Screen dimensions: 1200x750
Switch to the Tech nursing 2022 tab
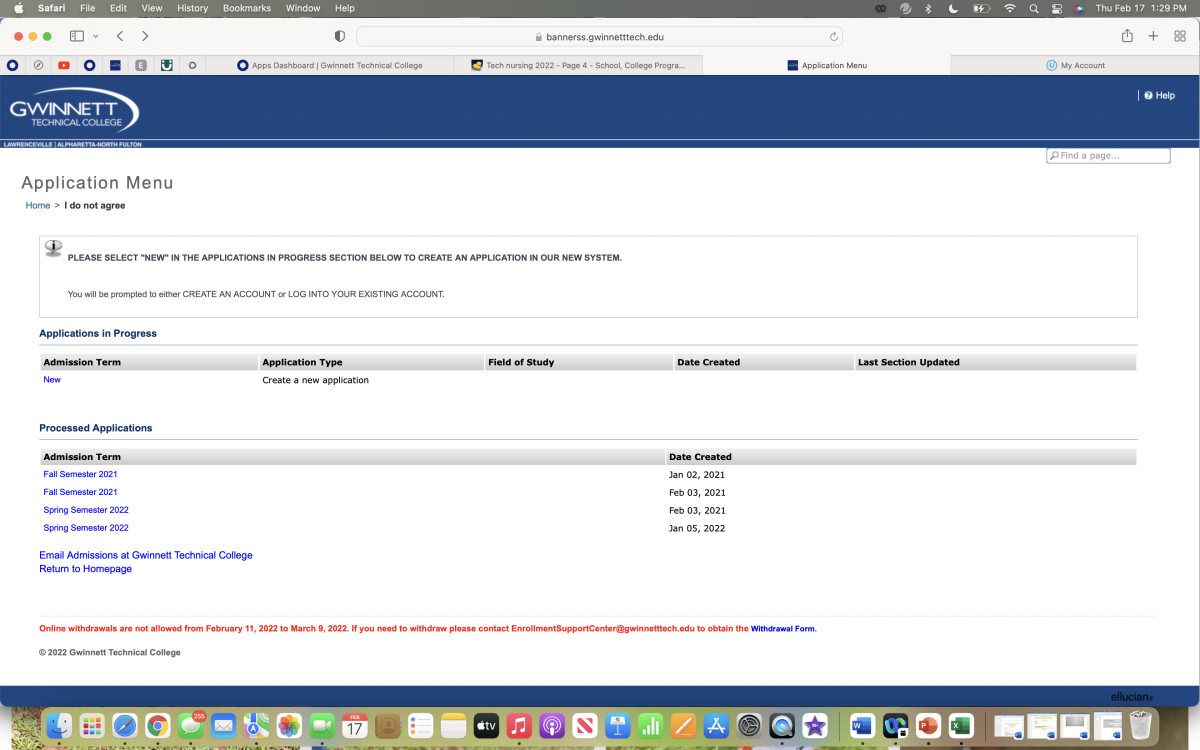578,65
